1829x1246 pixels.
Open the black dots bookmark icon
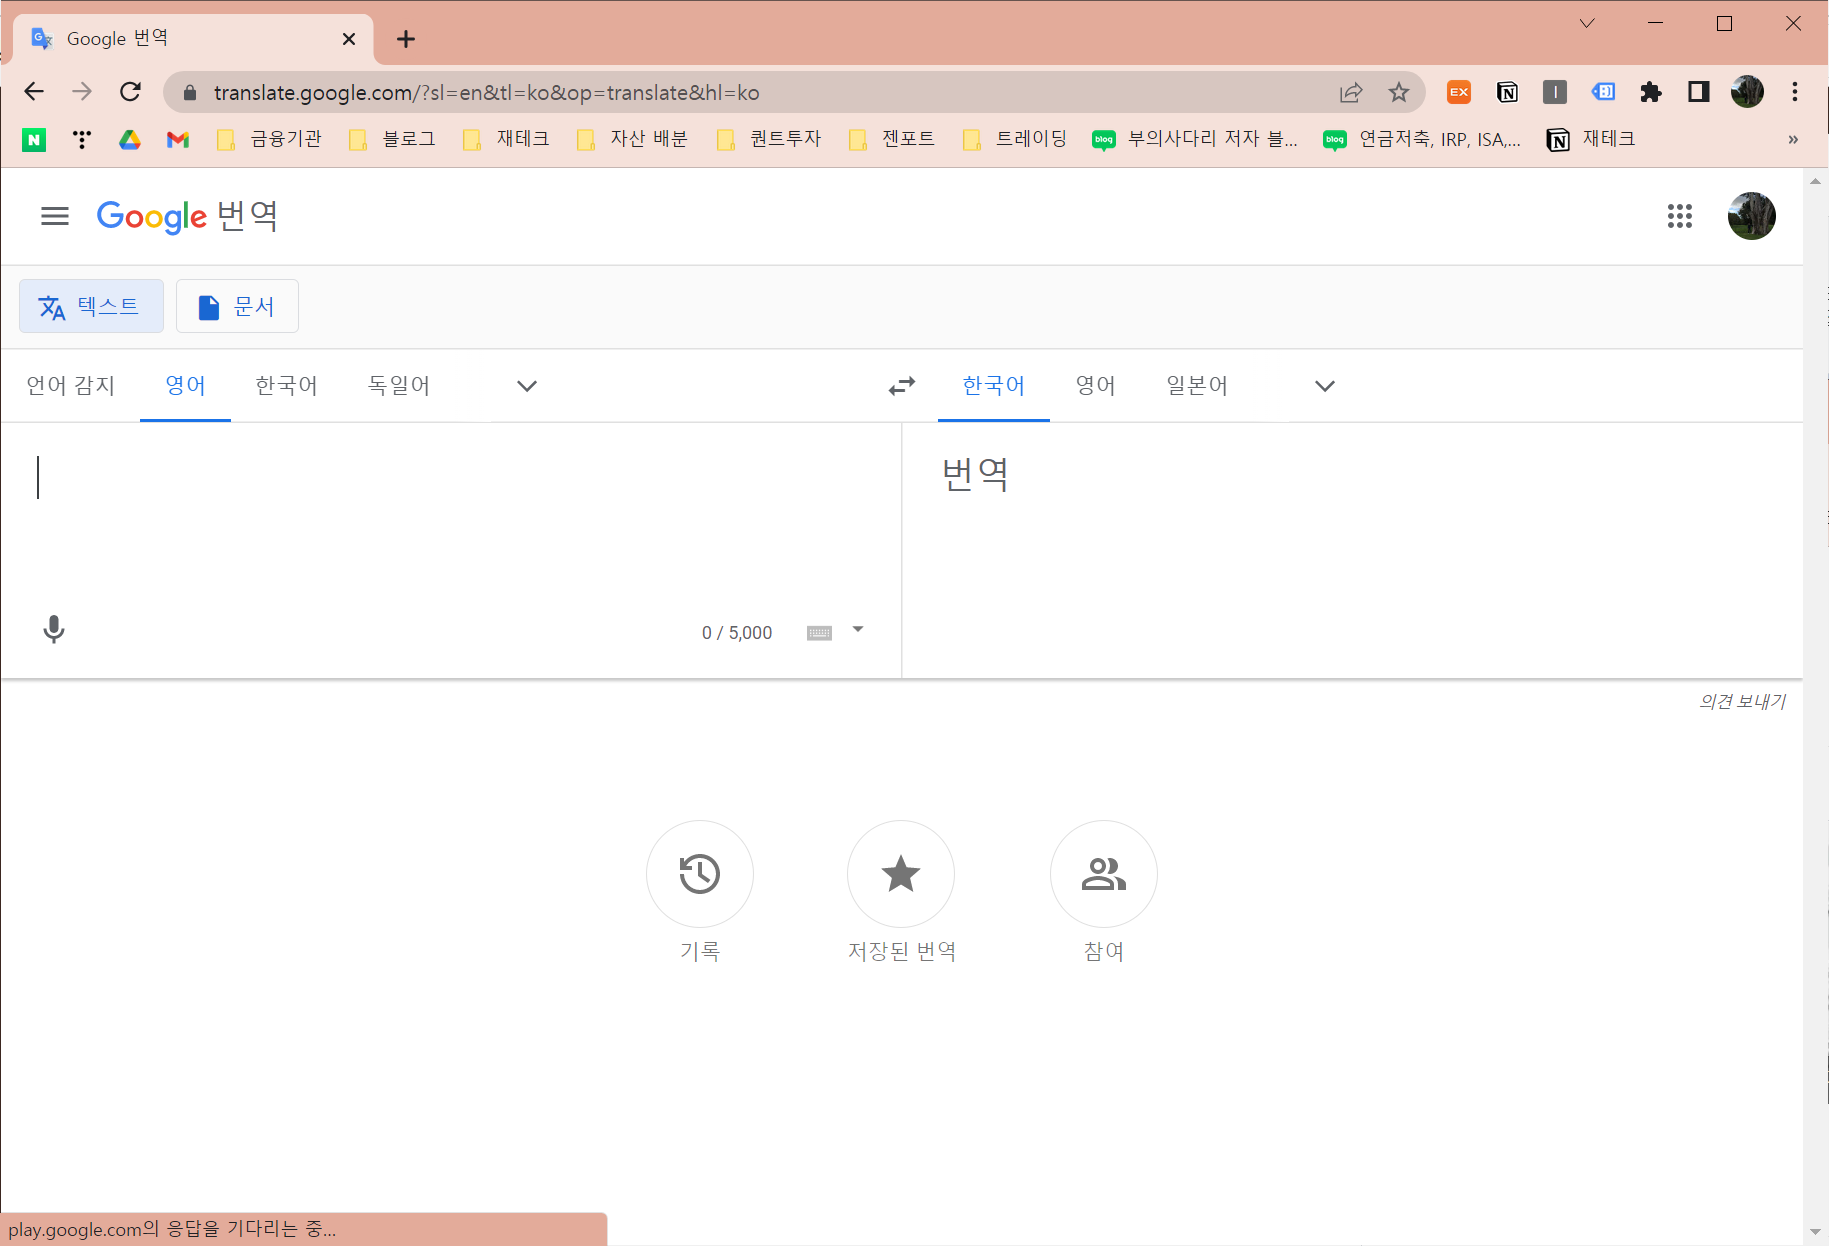point(82,140)
